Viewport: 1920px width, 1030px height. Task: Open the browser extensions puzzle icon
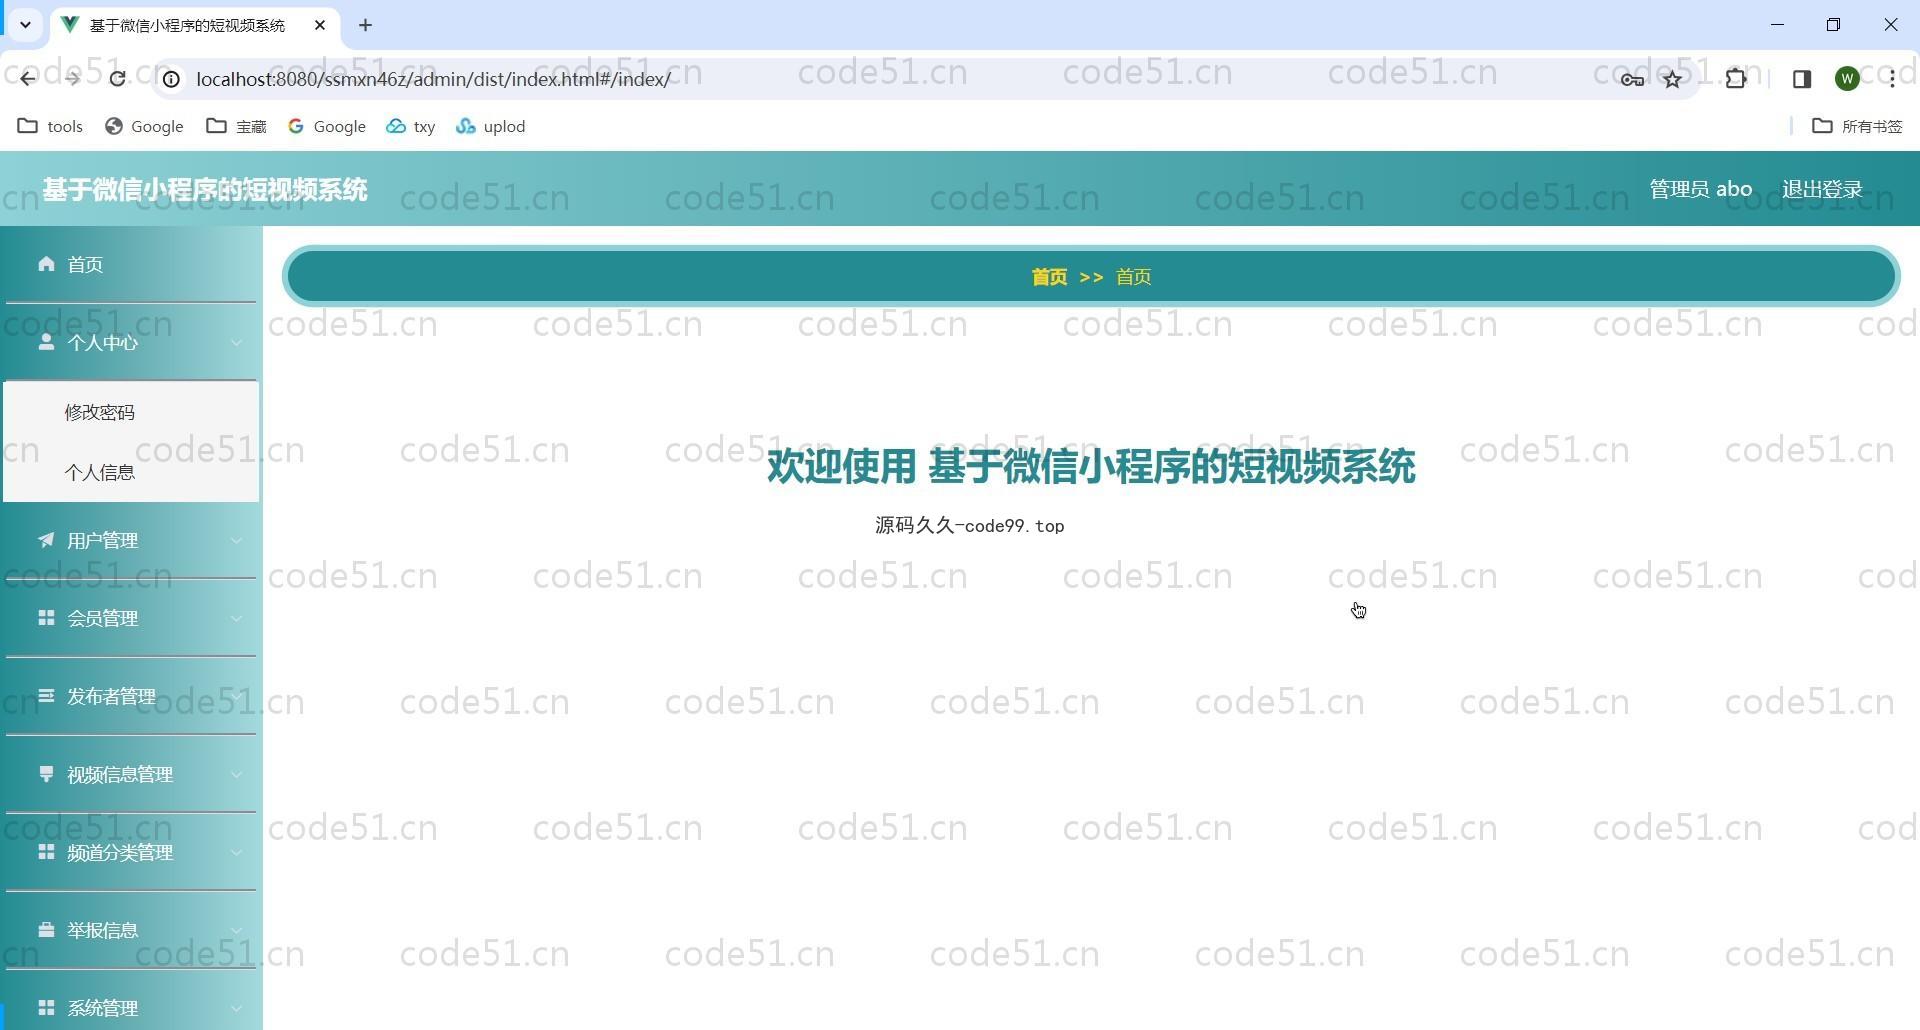pyautogui.click(x=1736, y=79)
